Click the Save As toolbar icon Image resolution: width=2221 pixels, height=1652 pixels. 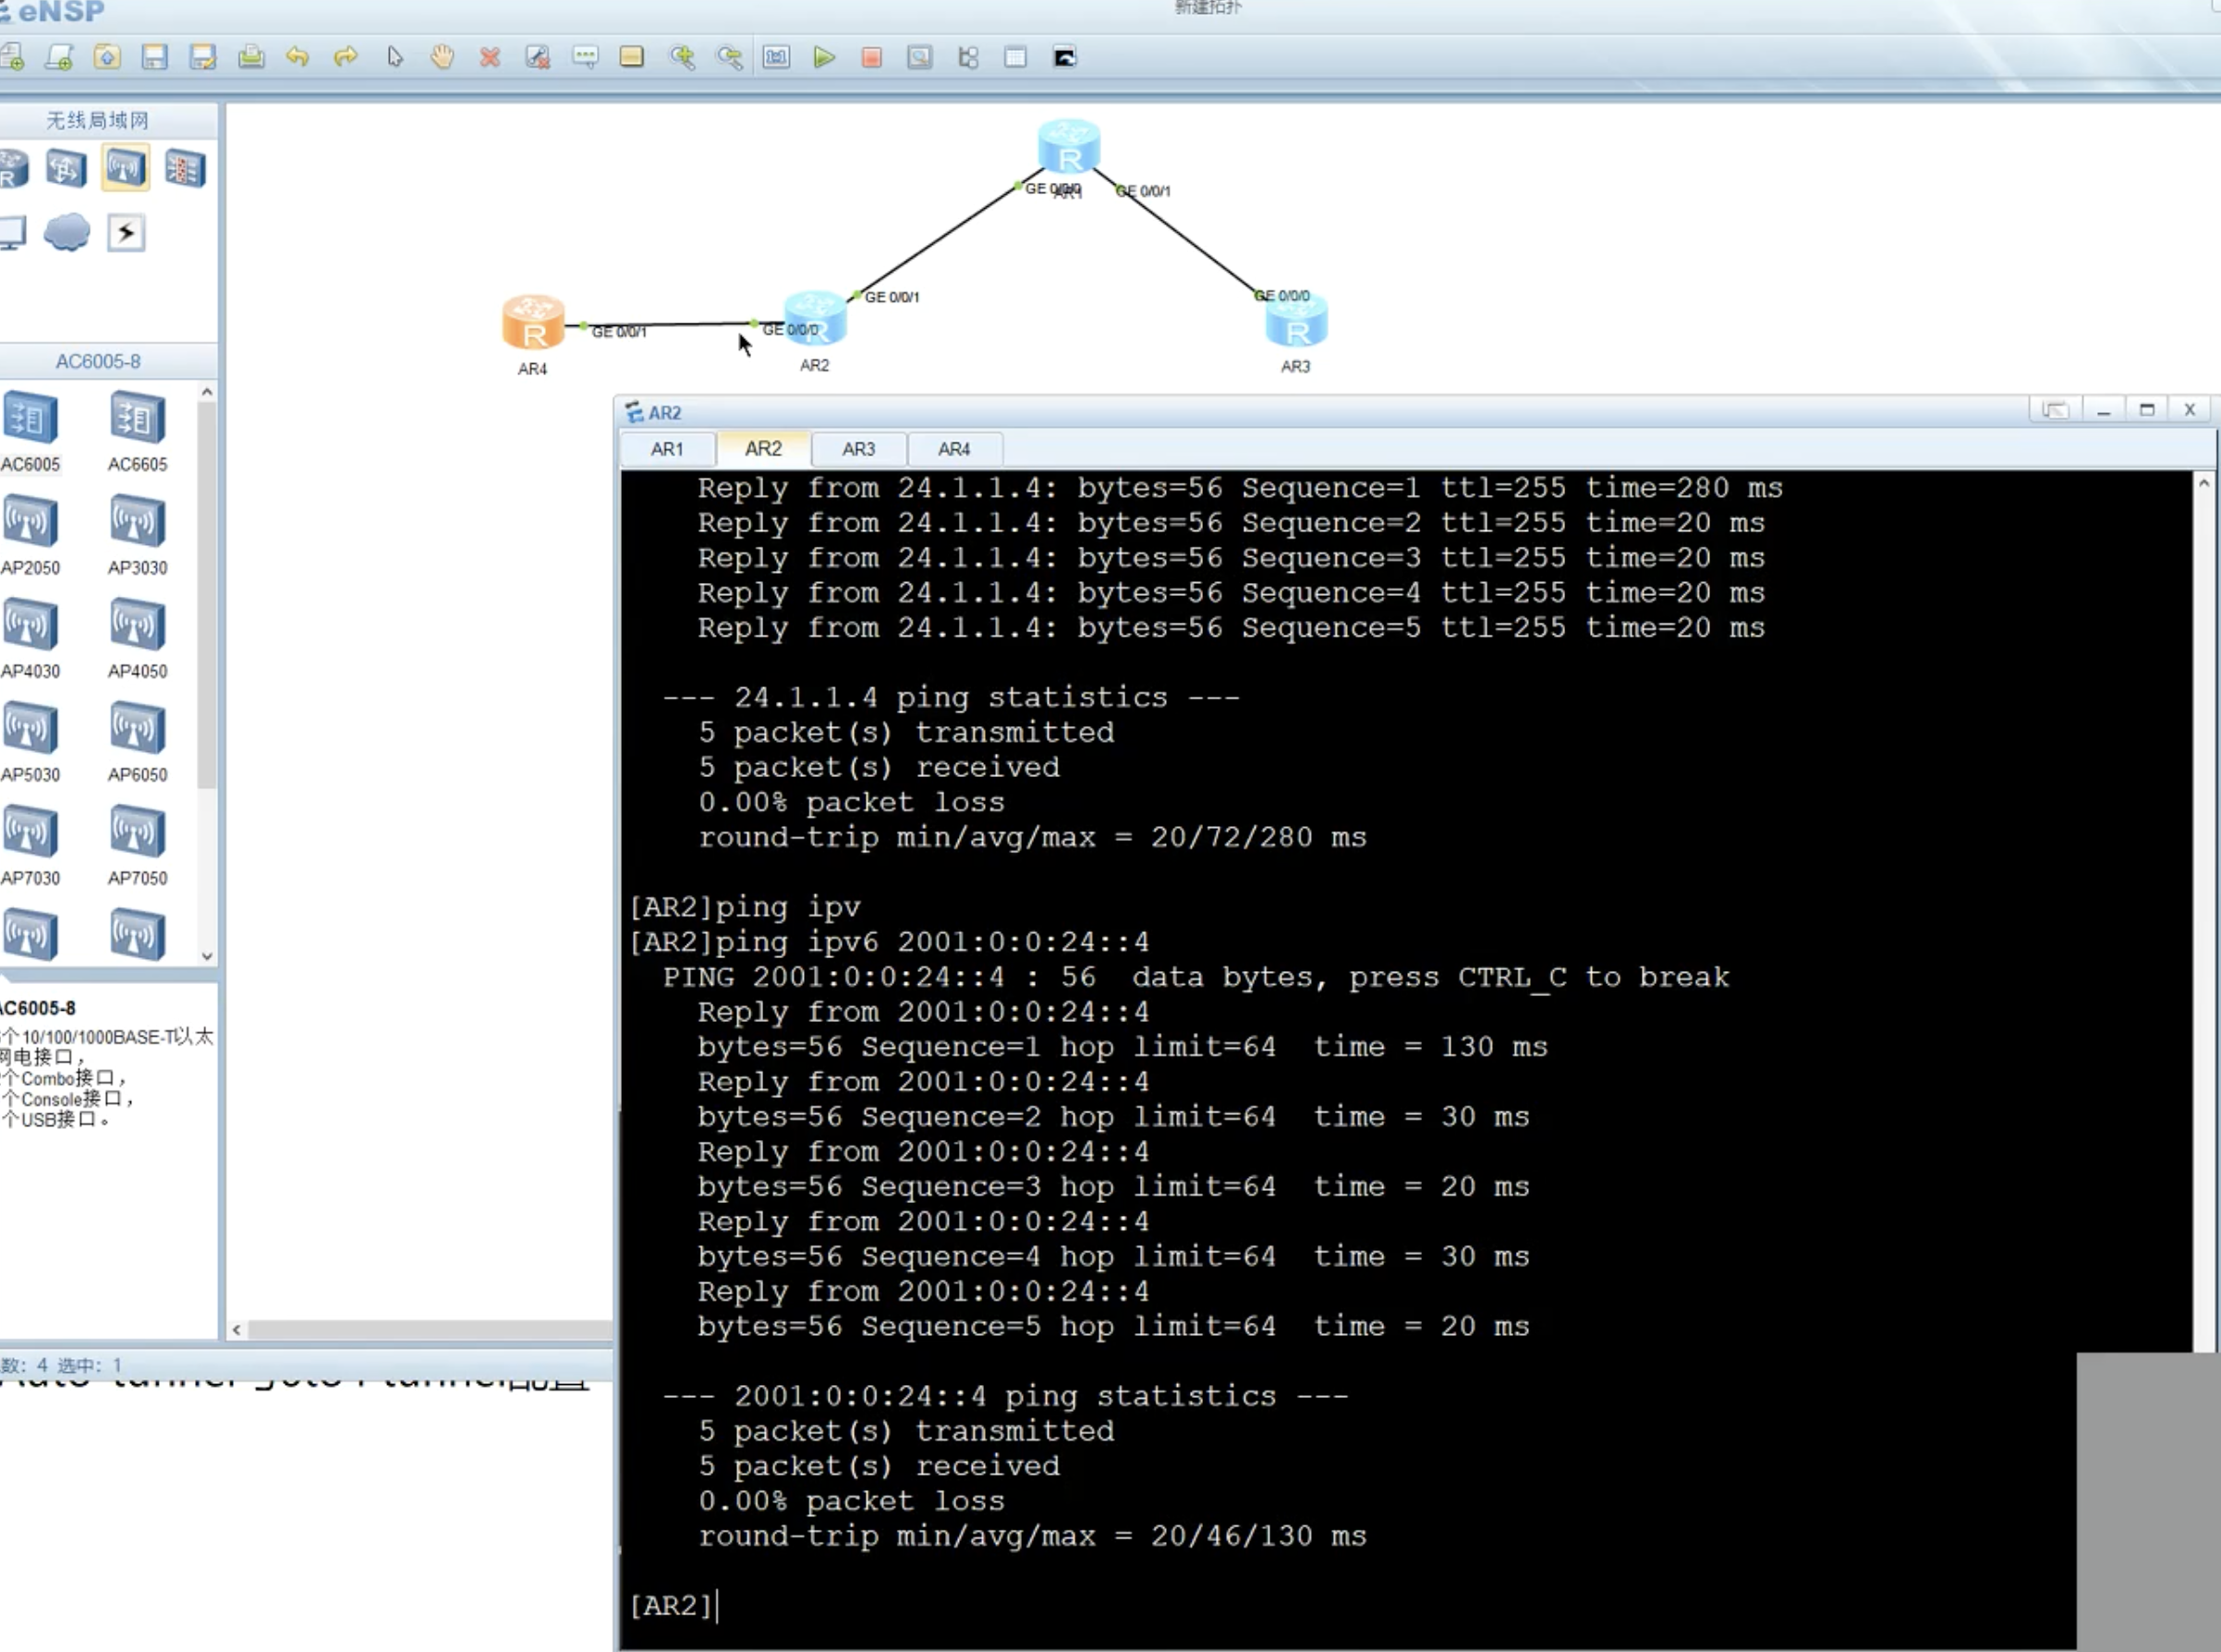tap(203, 57)
